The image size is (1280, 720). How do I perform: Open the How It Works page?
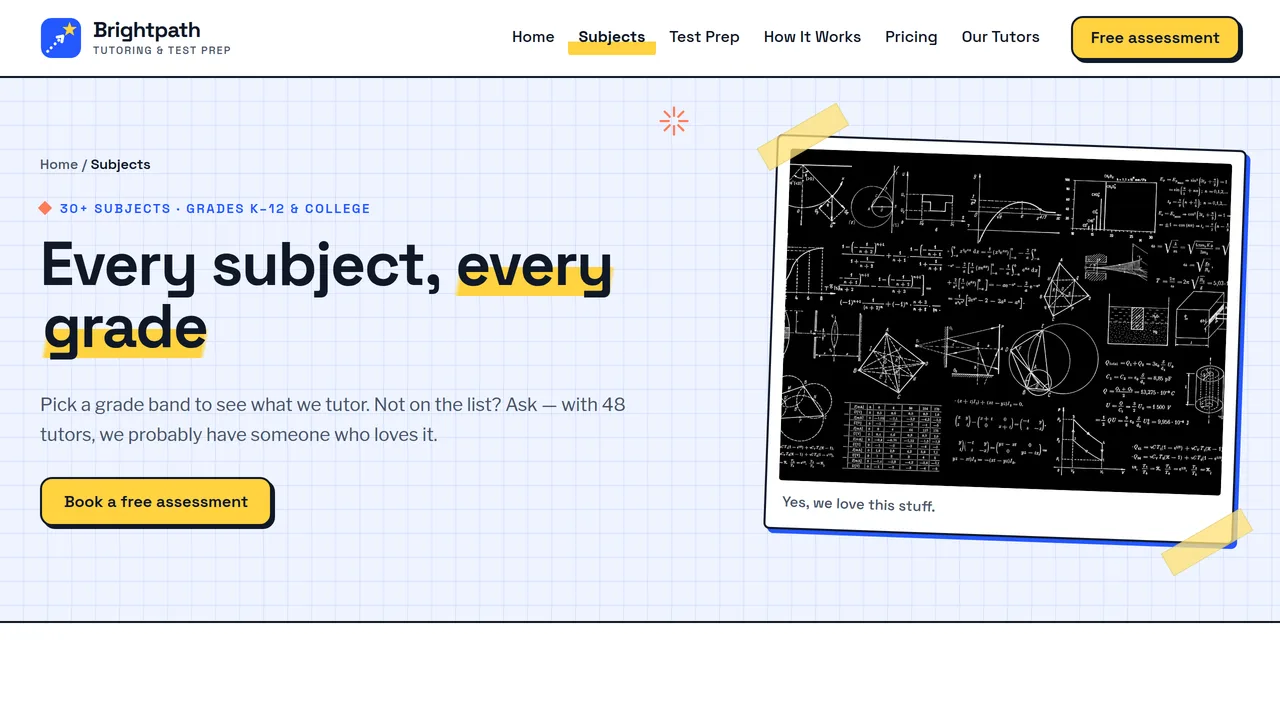(812, 37)
